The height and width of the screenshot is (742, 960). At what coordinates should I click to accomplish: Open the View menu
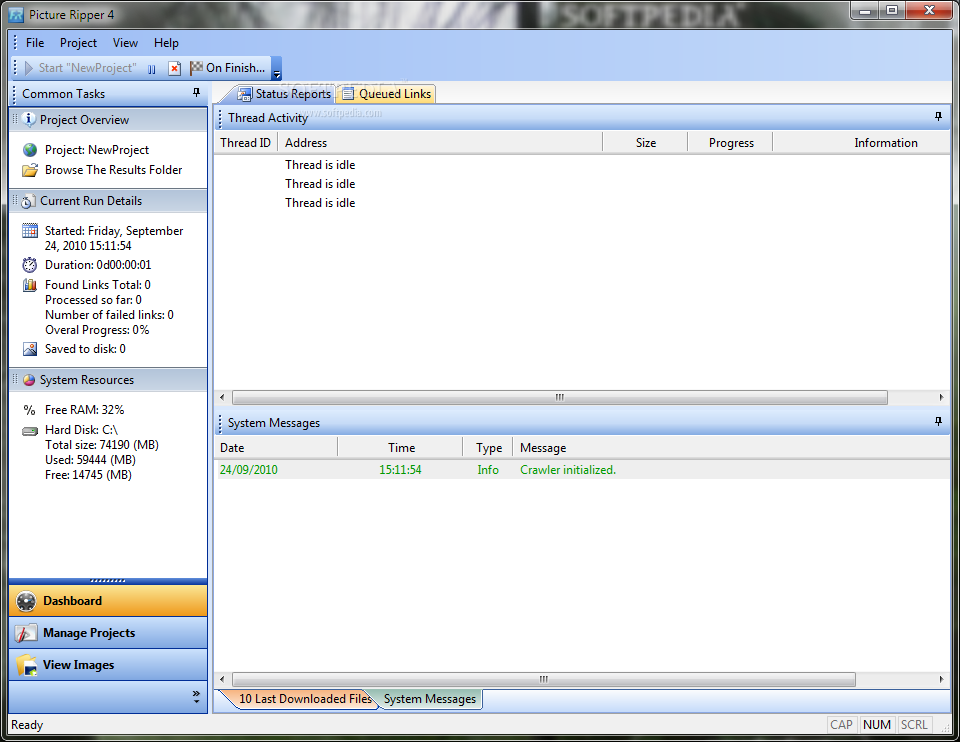tap(125, 43)
